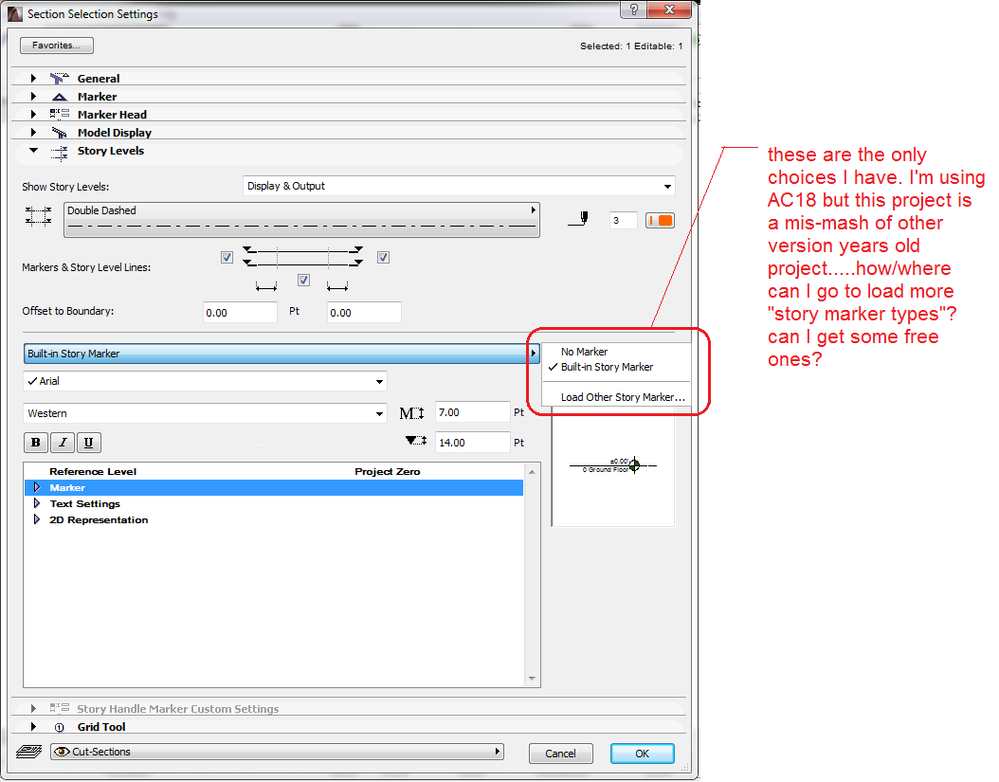Toggle Underline text formatting
The height and width of the screenshot is (782, 999).
tap(89, 442)
